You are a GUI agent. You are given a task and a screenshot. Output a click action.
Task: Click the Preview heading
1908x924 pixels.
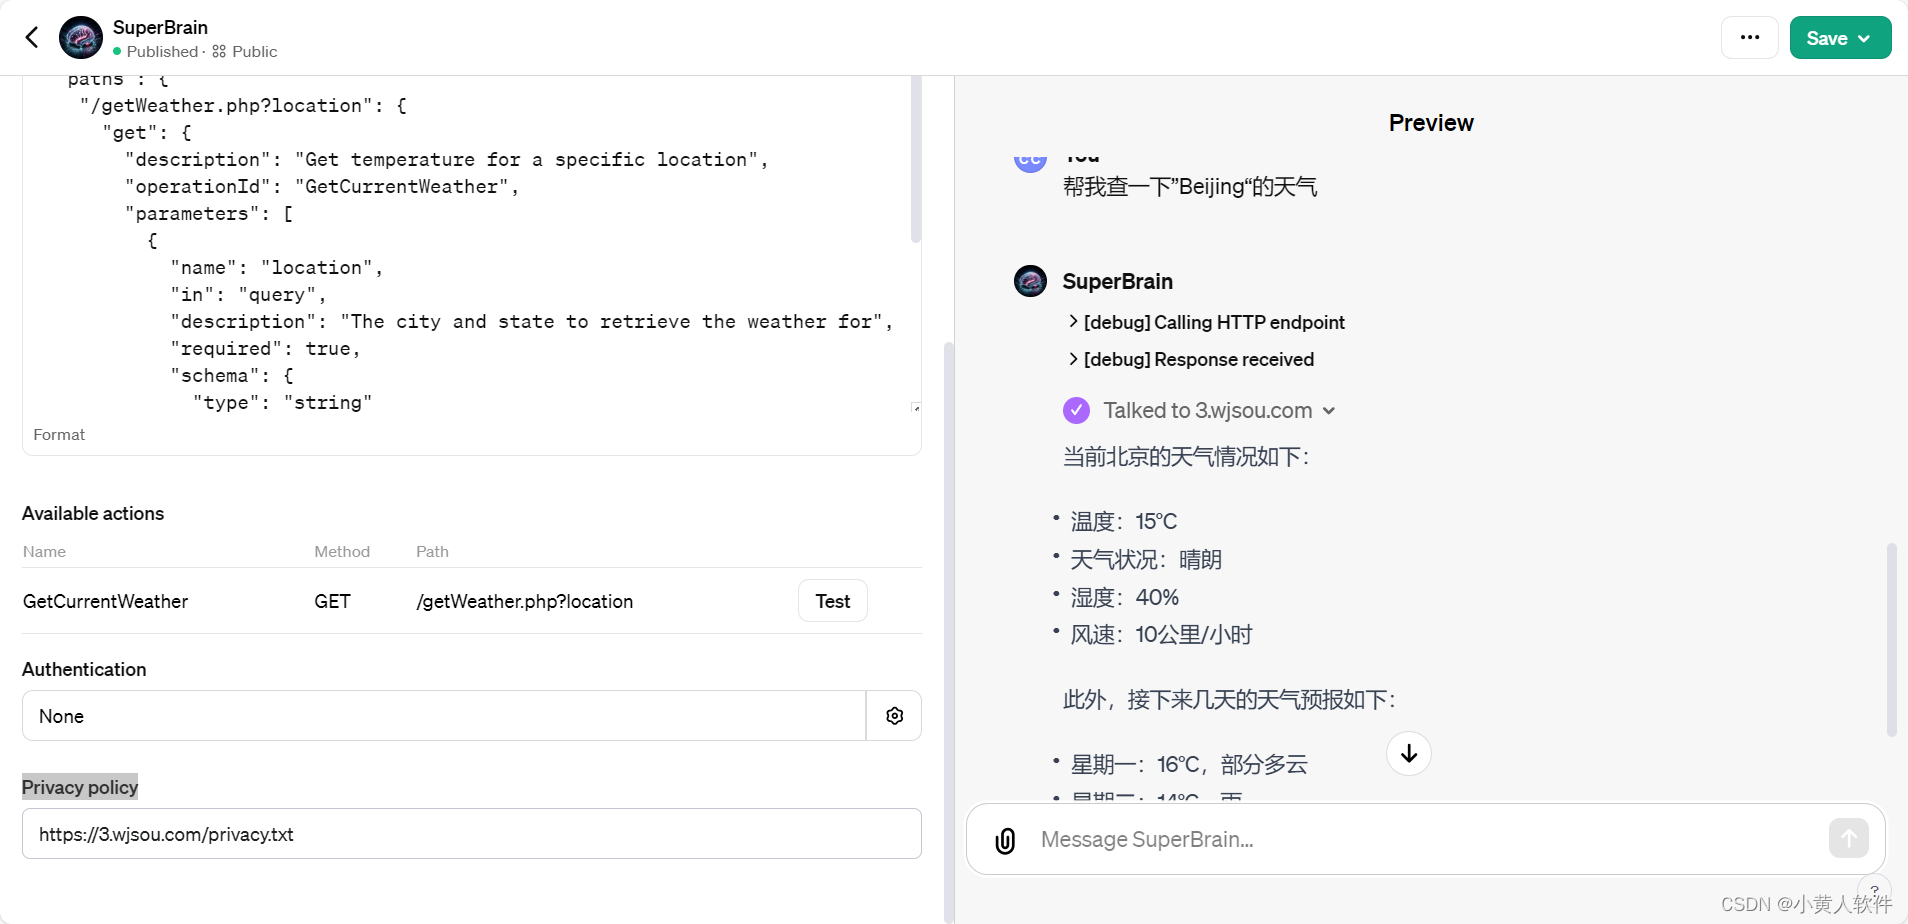click(1431, 123)
